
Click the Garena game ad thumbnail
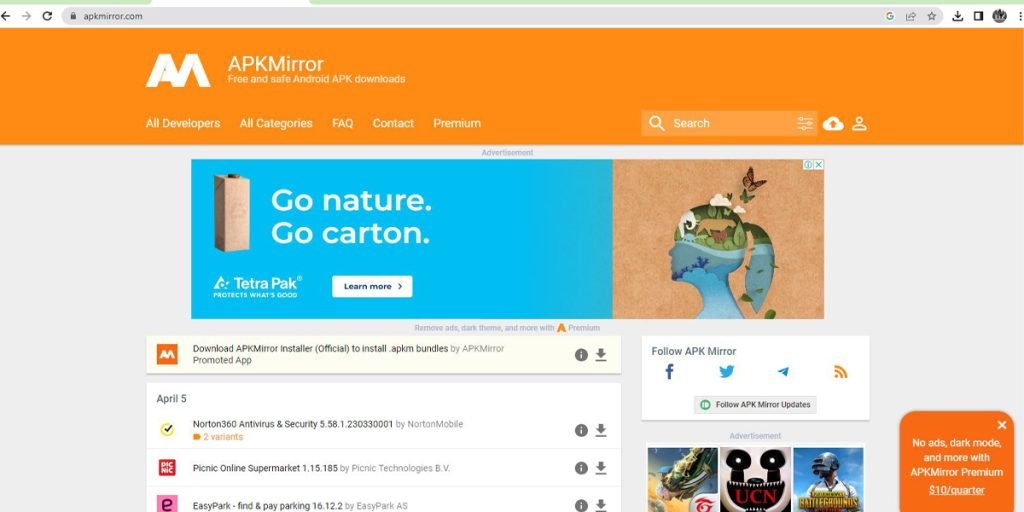tap(682, 479)
